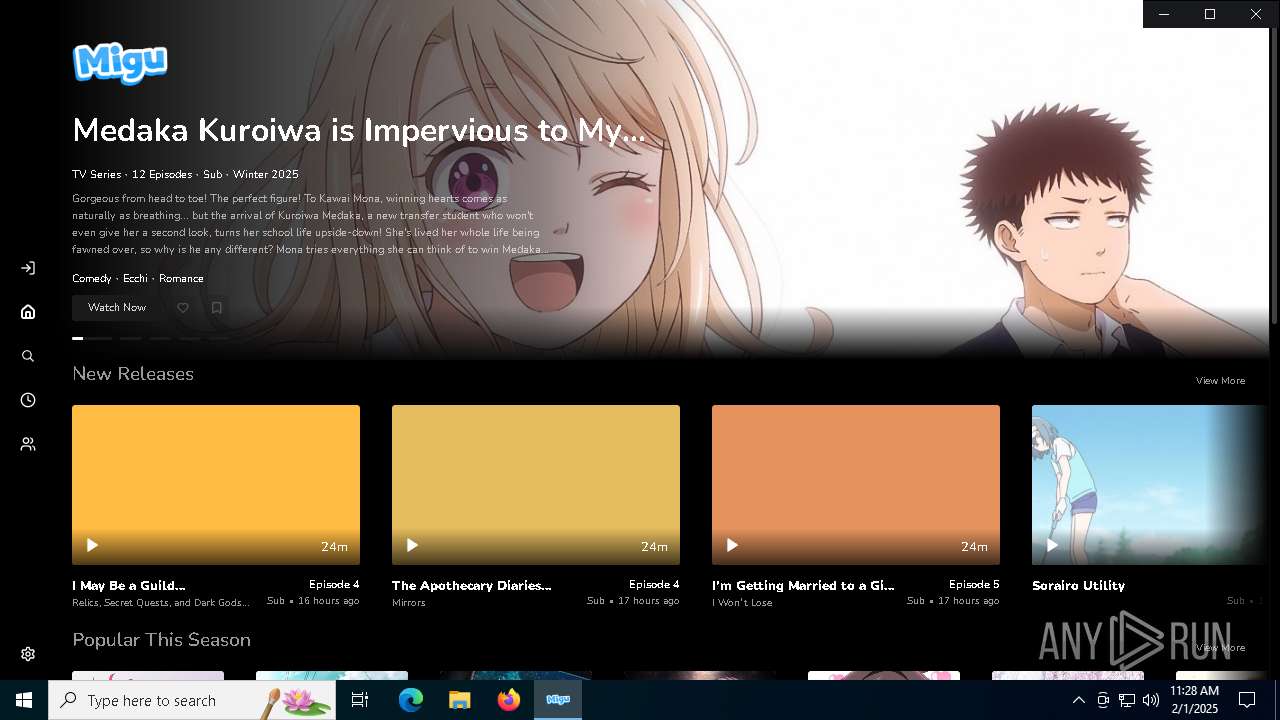Open Sorairo Utility thumbnail
The width and height of the screenshot is (1280, 720).
1150,485
